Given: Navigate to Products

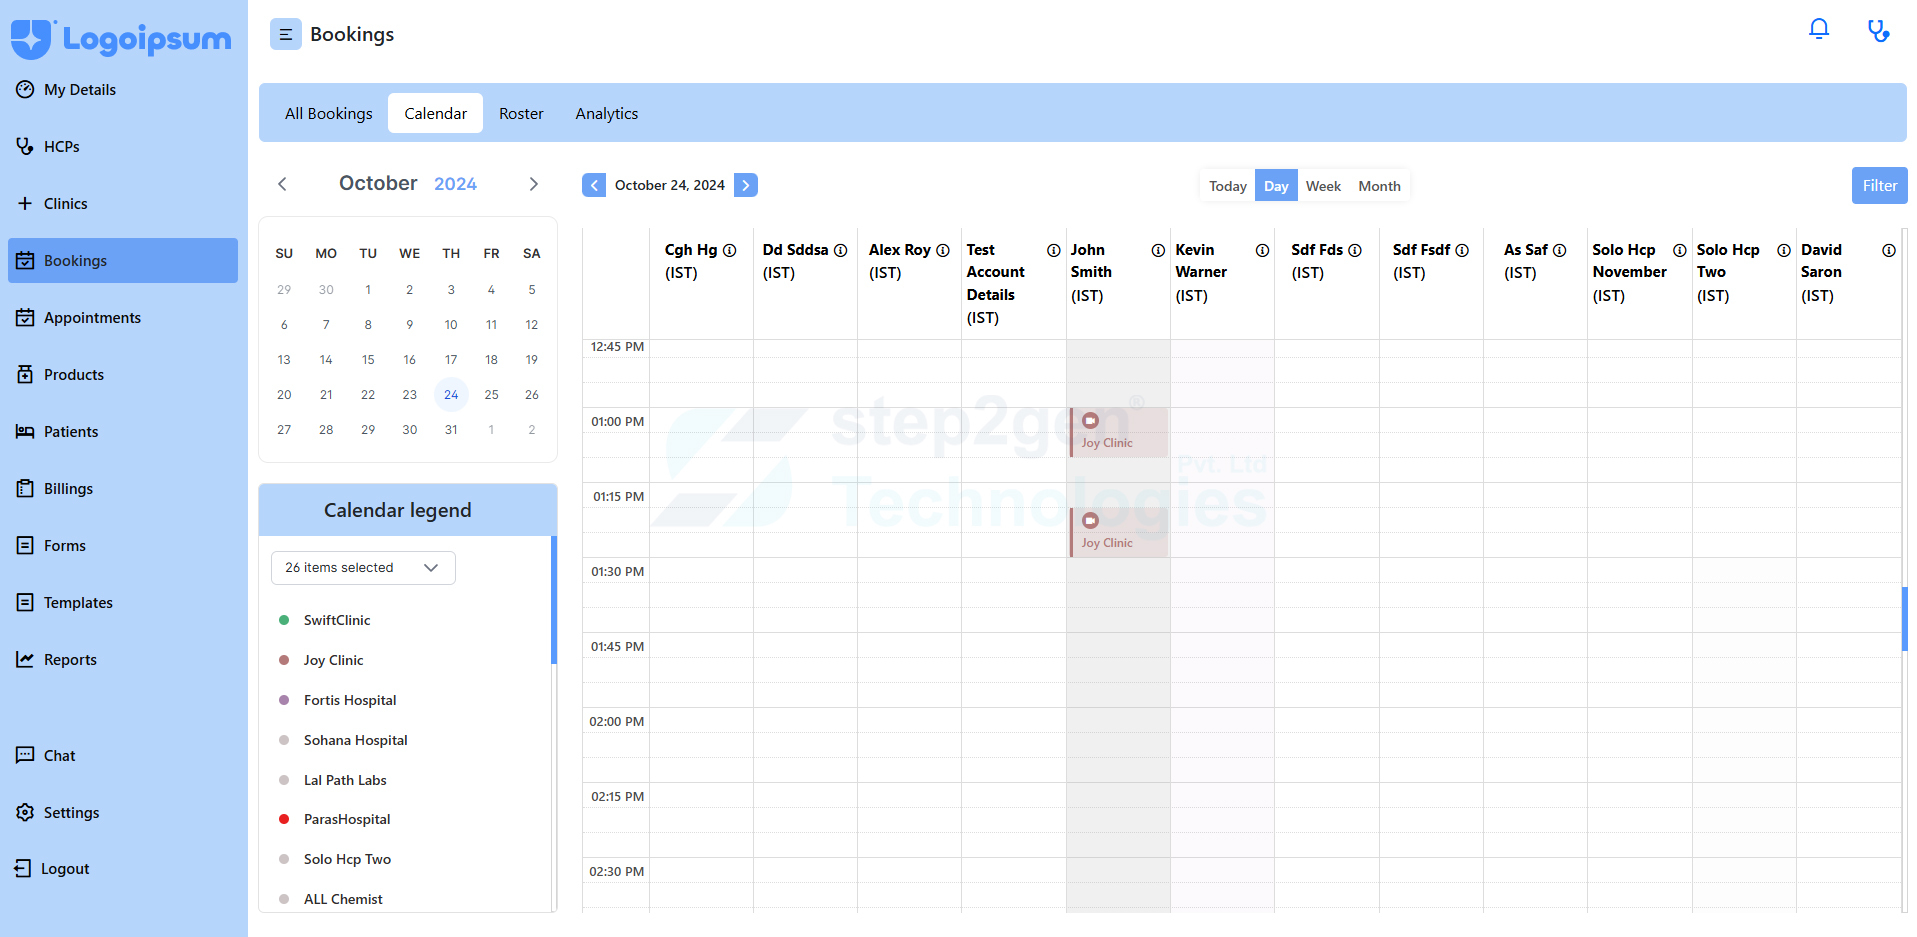Looking at the screenshot, I should point(123,375).
